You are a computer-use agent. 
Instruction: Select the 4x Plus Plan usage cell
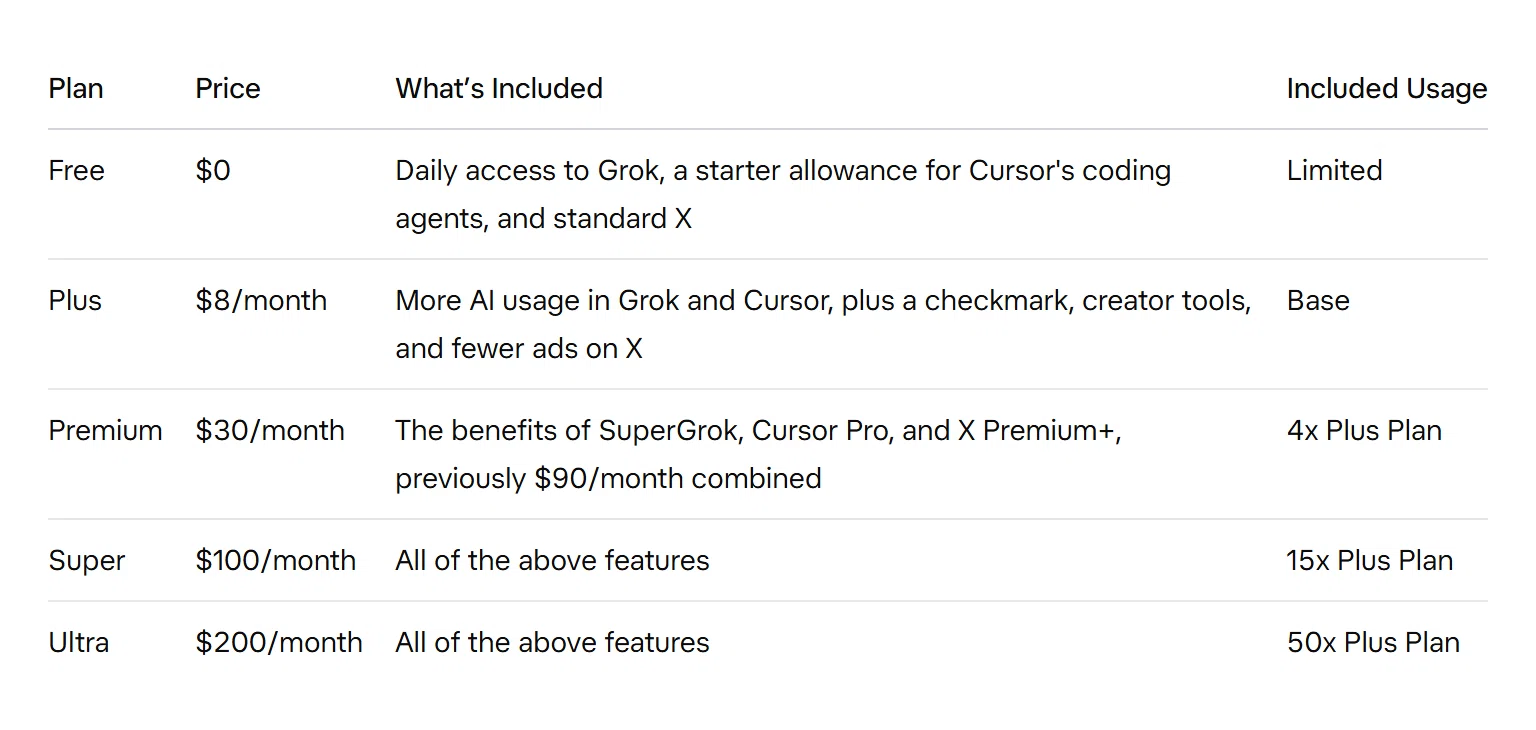[x=1364, y=430]
